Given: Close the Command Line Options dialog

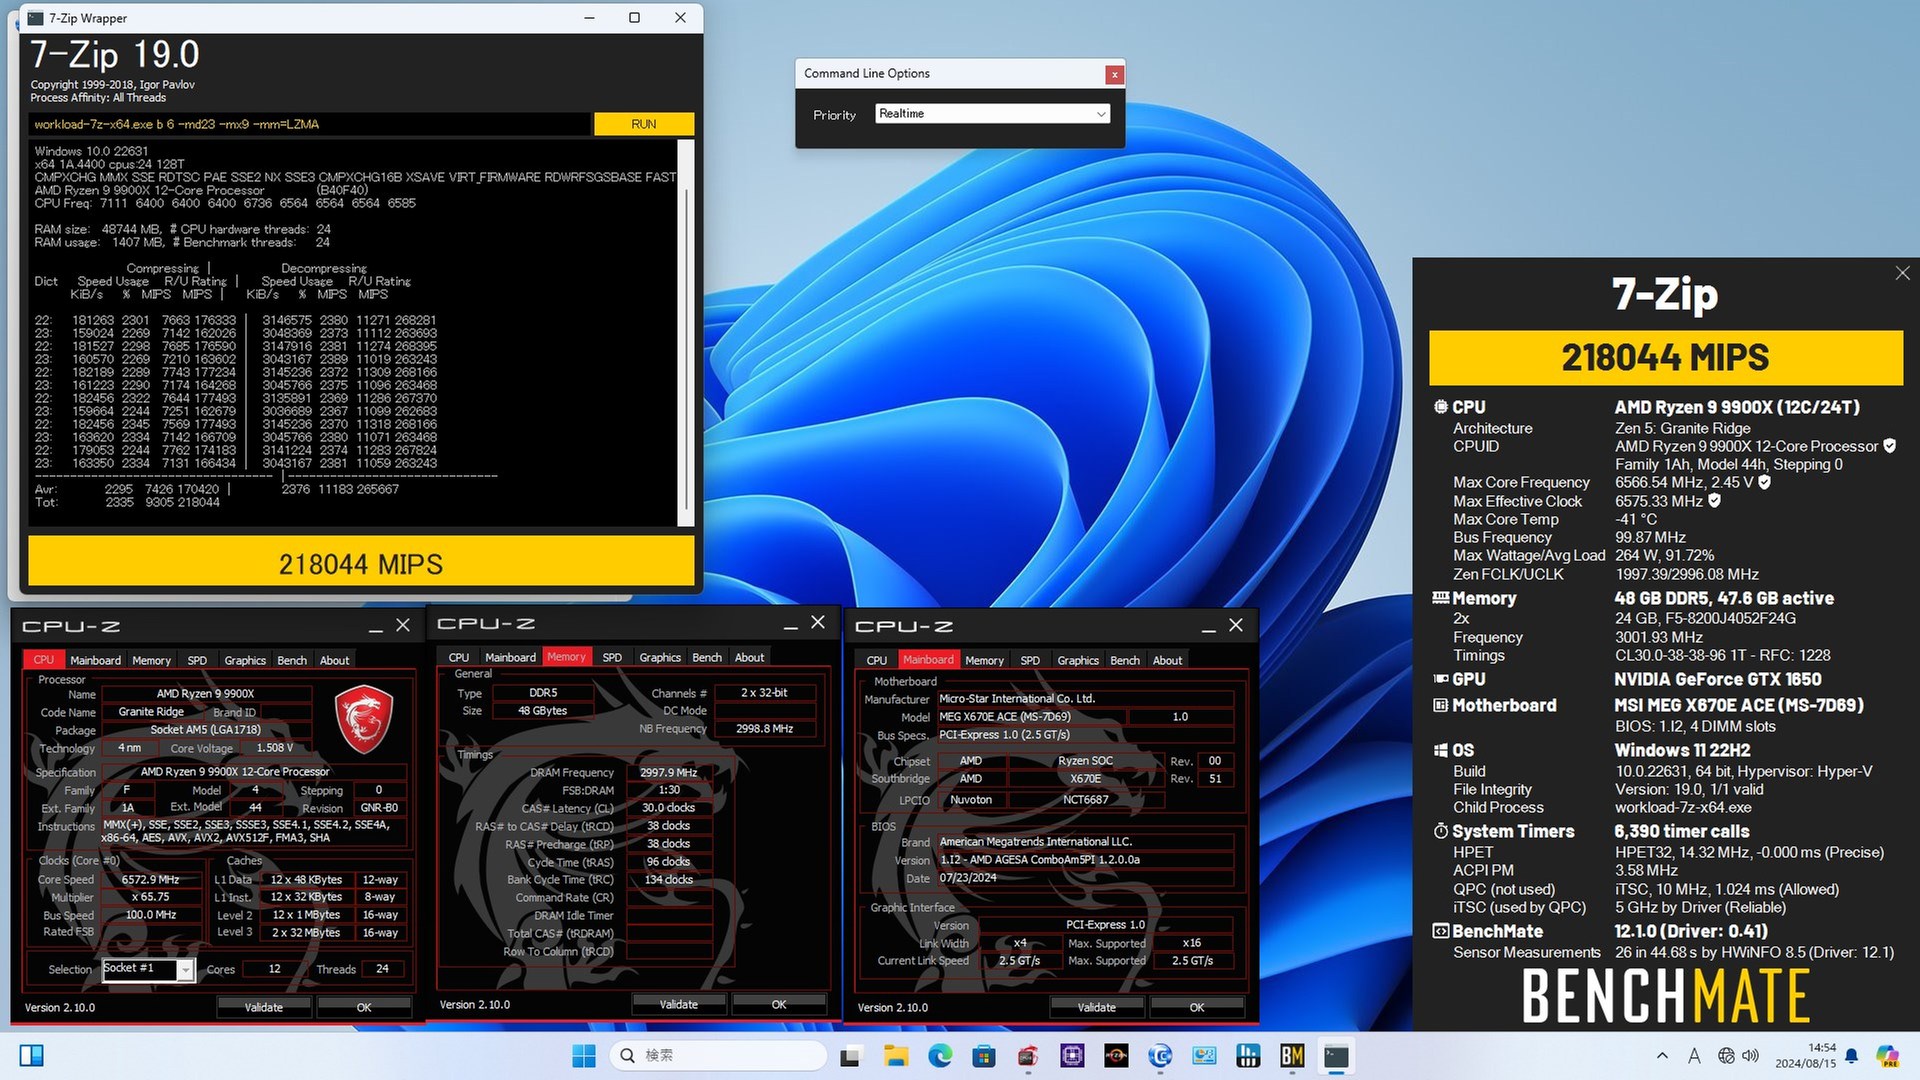Looking at the screenshot, I should point(1114,74).
